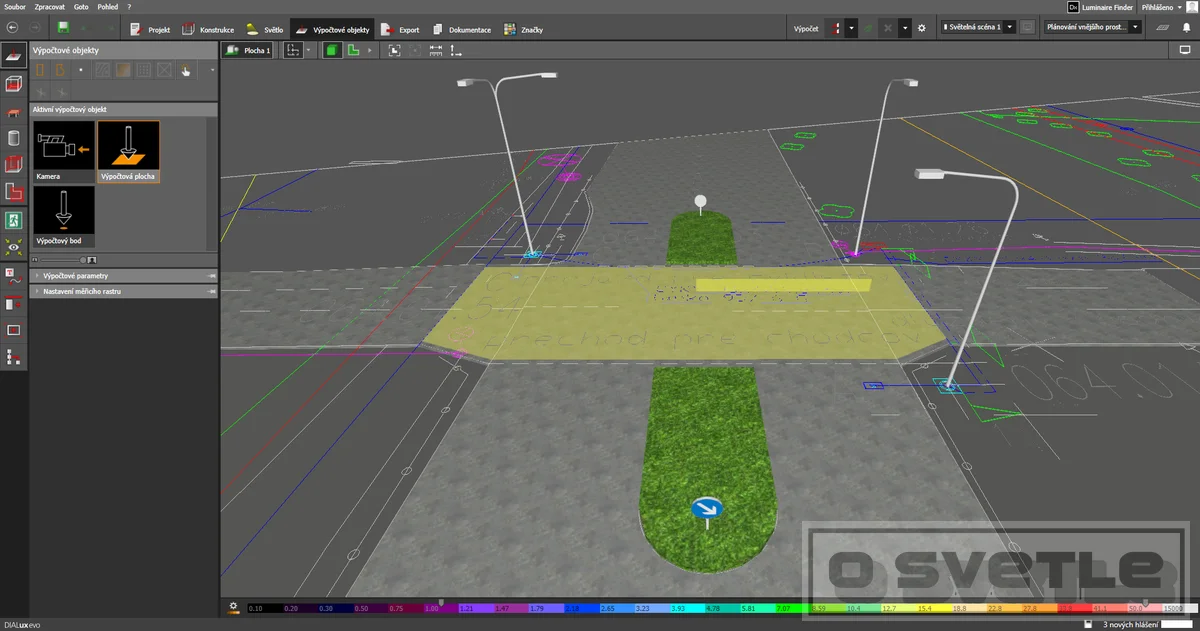
Task: Select the red framed screen sidebar tool
Action: click(14, 329)
